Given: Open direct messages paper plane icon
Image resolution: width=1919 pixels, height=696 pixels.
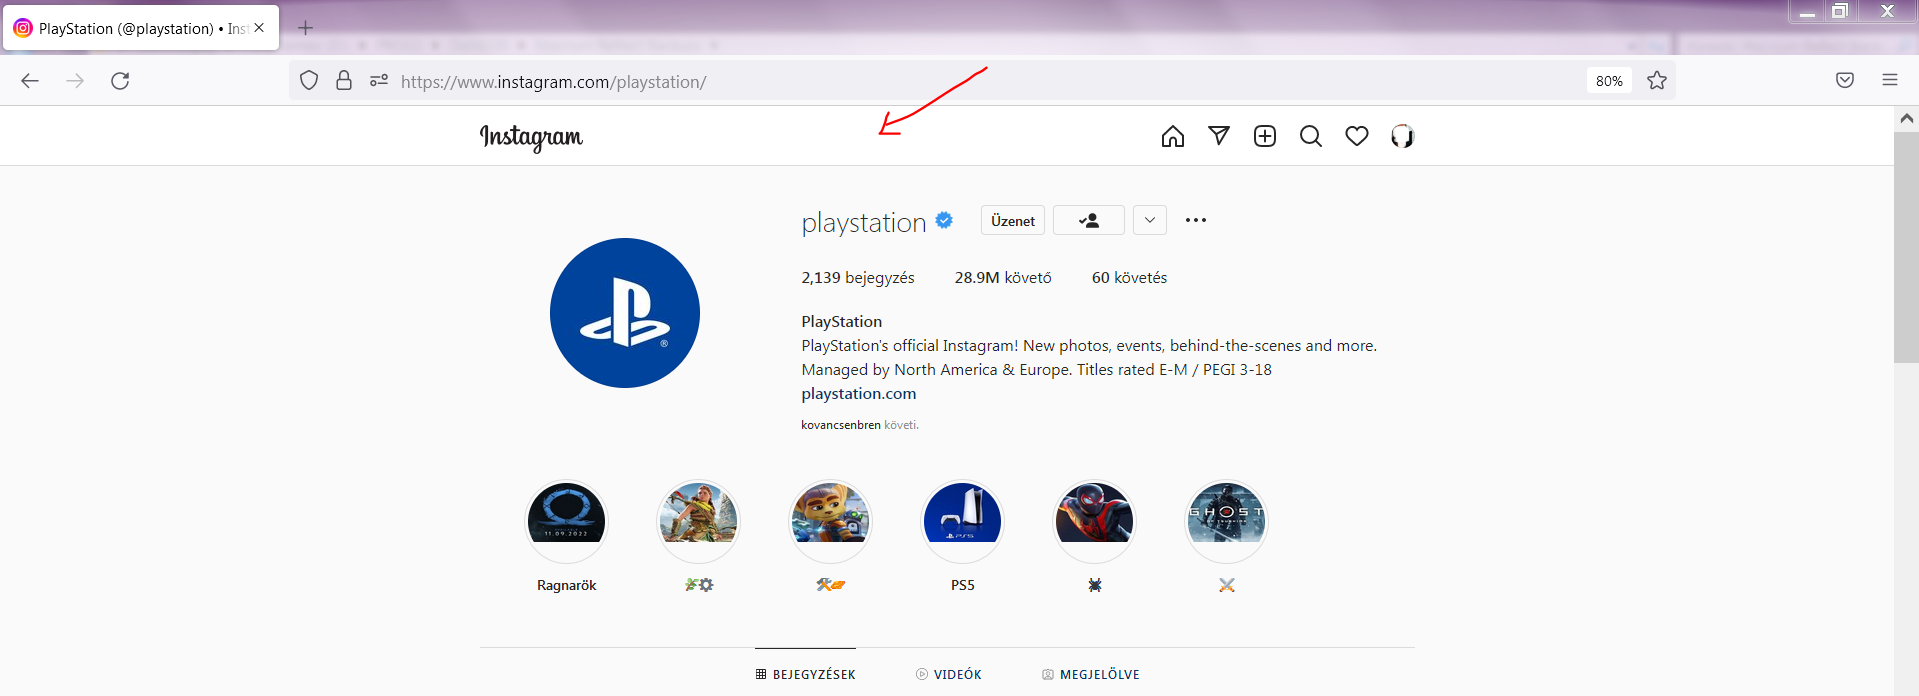Looking at the screenshot, I should [1219, 136].
